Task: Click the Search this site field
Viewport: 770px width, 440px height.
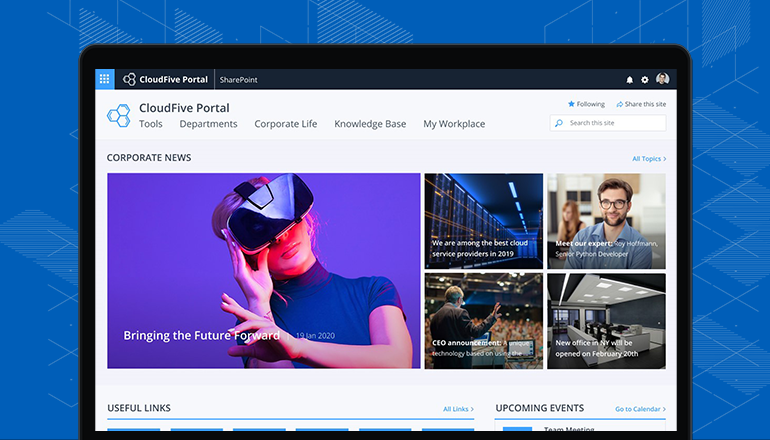Action: 612,123
